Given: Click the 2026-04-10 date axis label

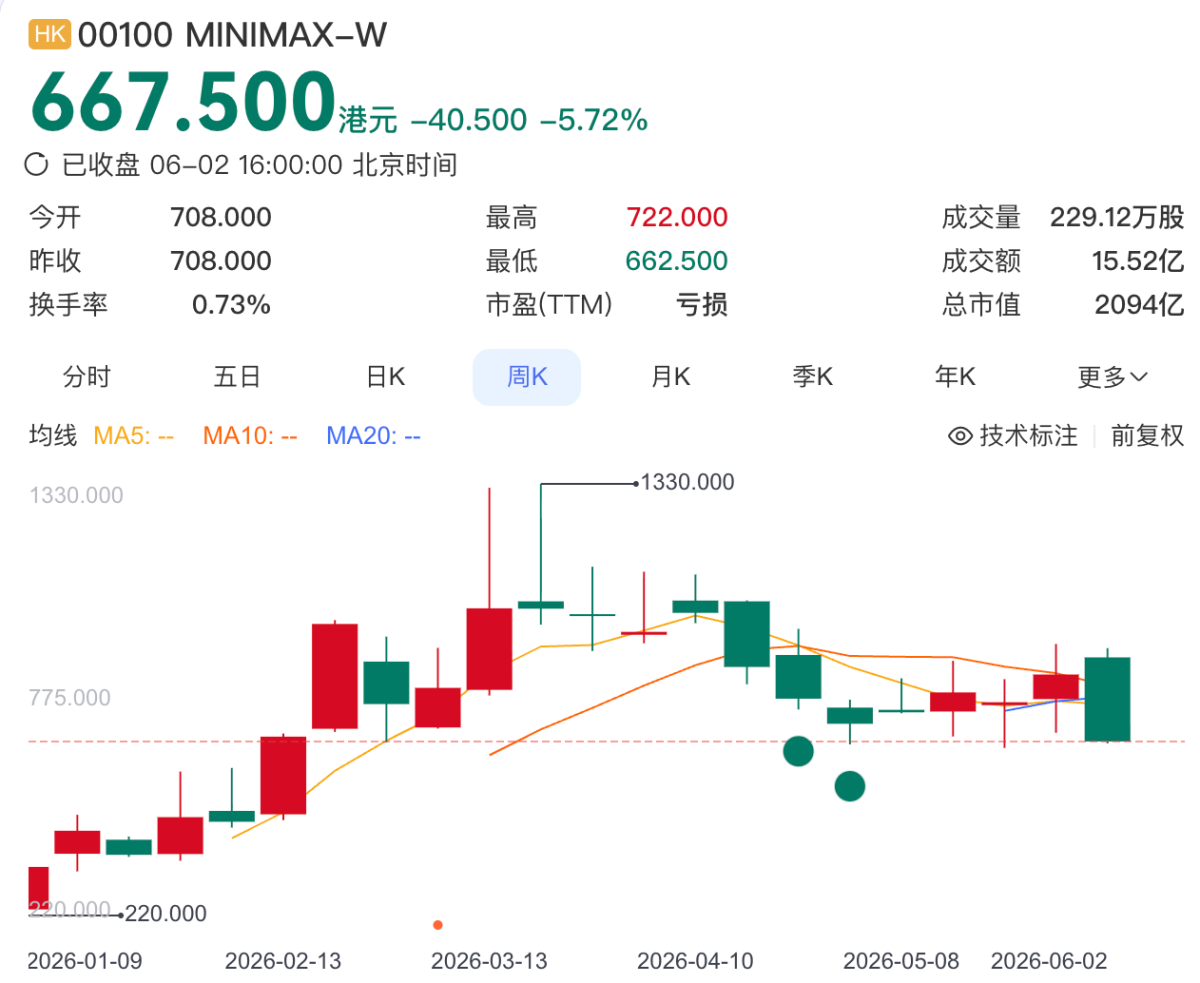Looking at the screenshot, I should [x=695, y=961].
